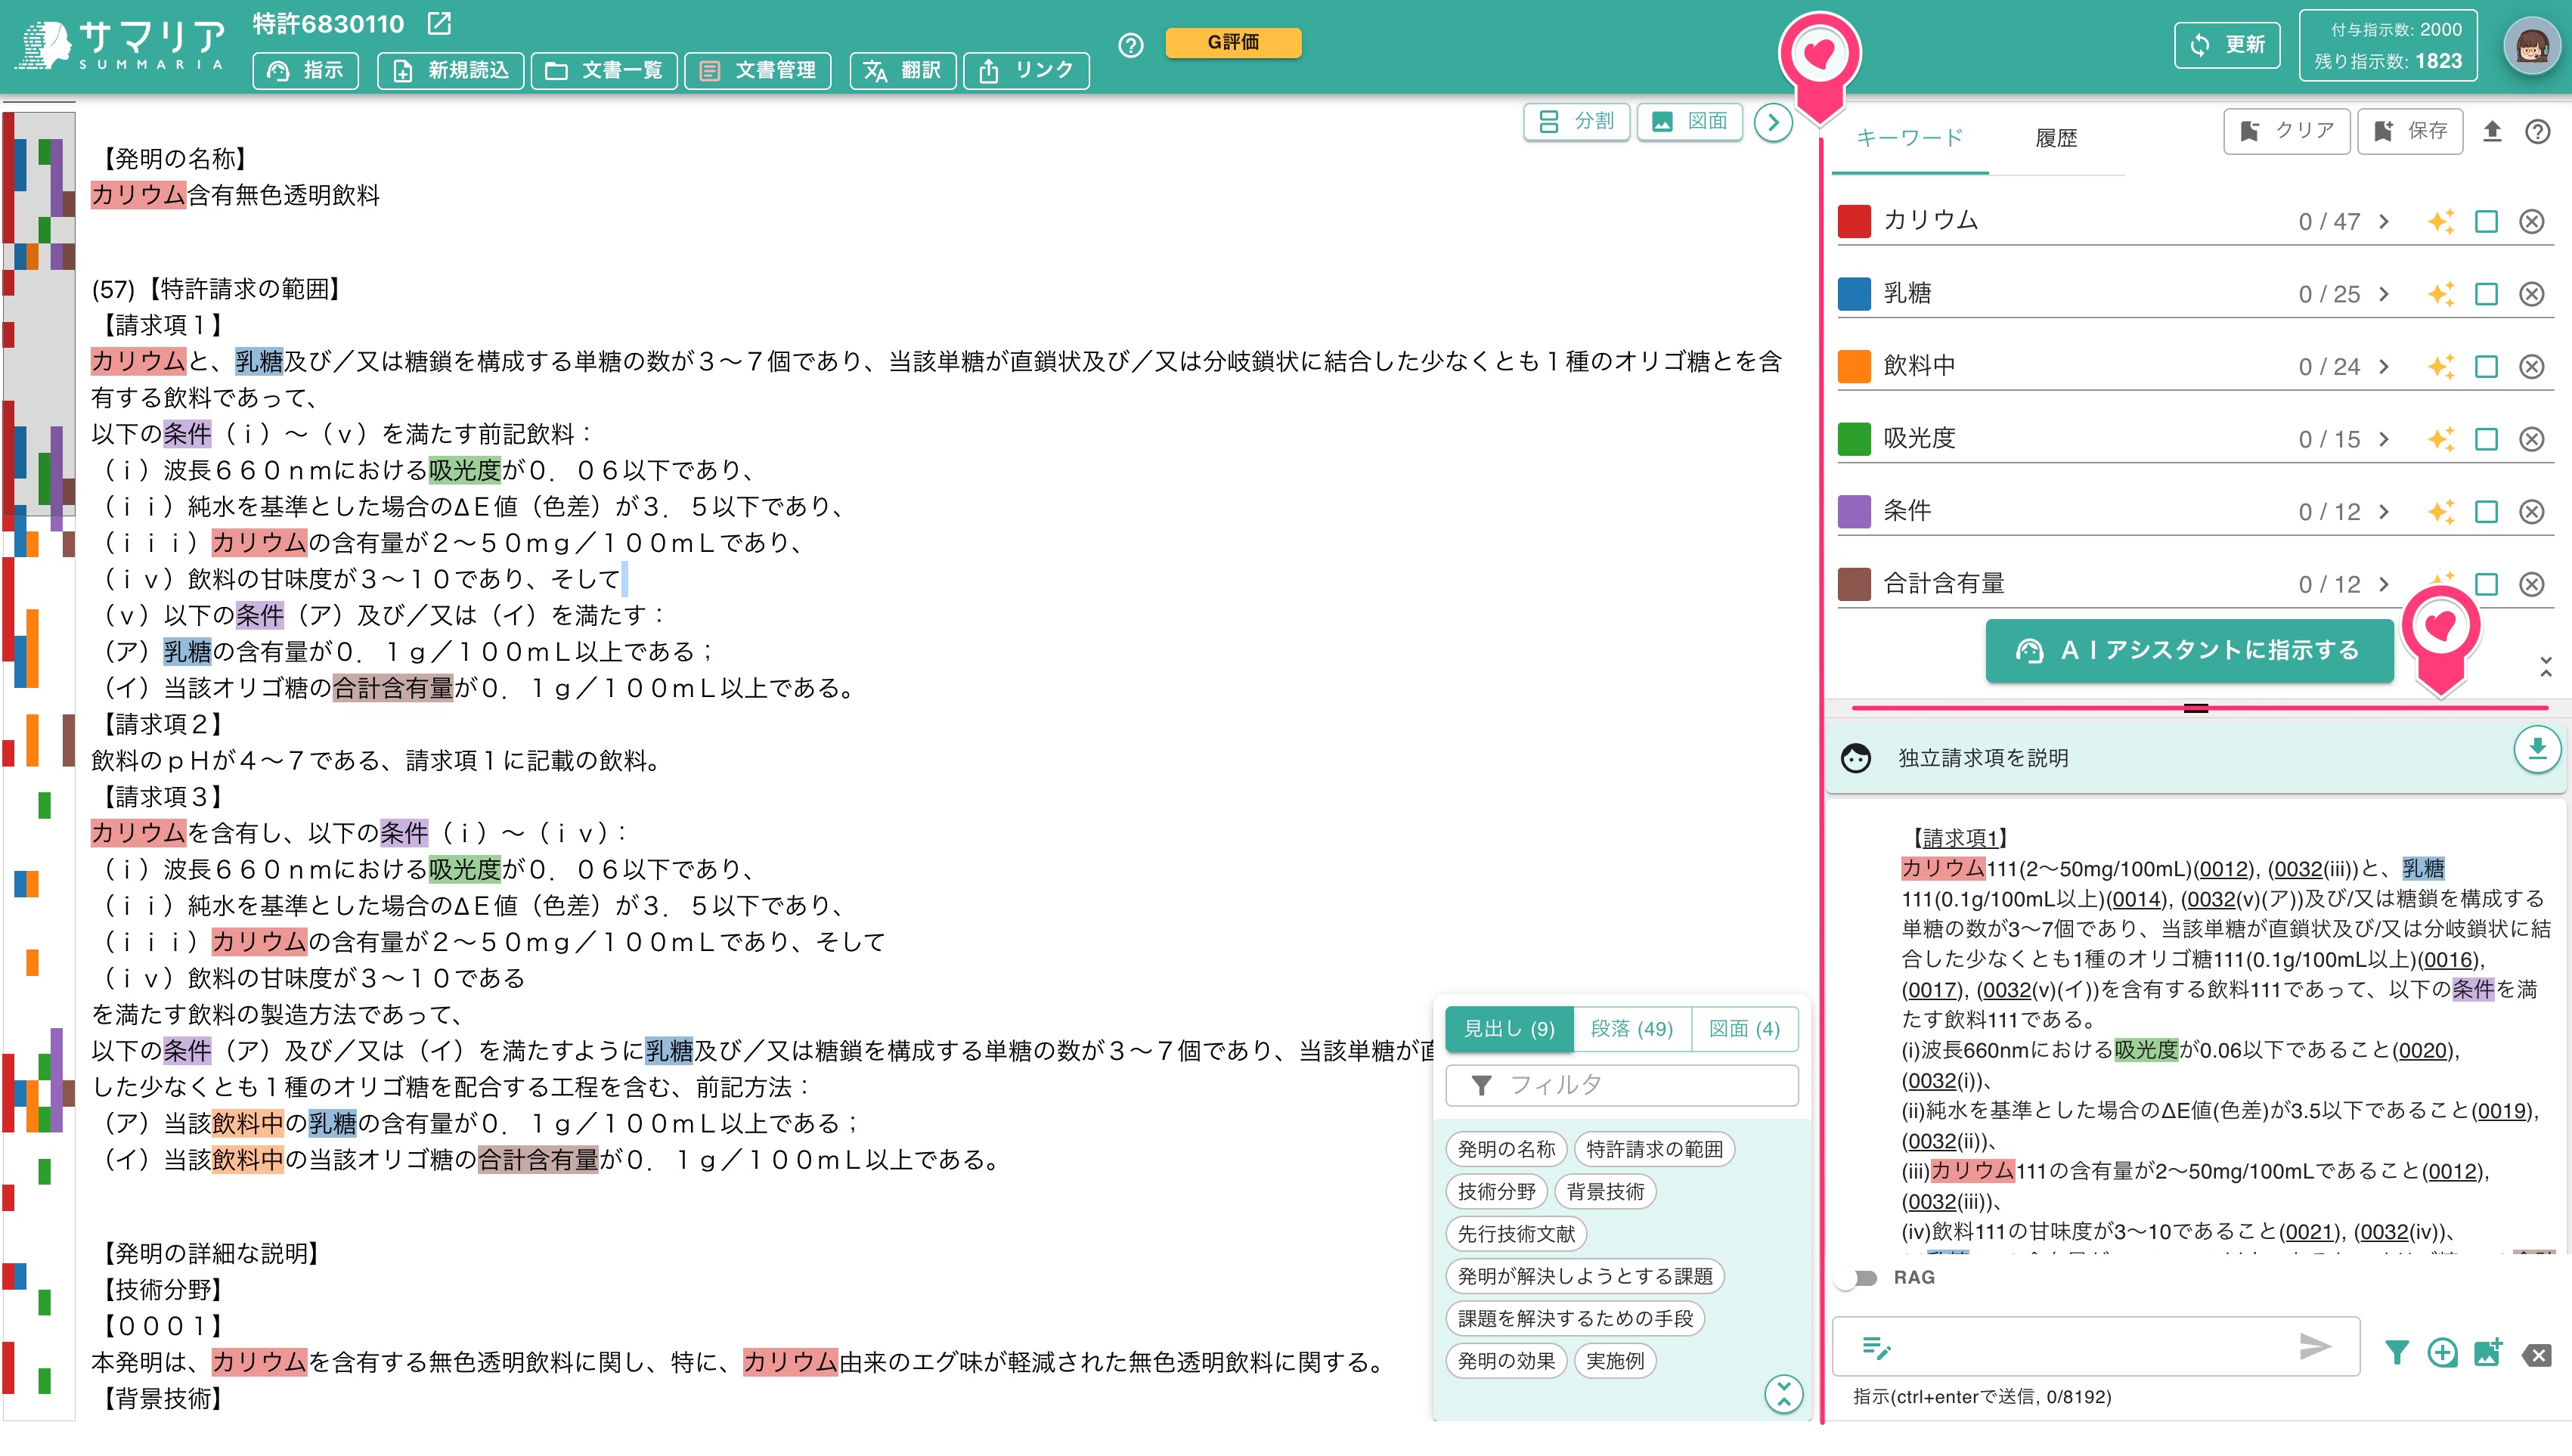Toggle checkbox for カリウム keyword
This screenshot has height=1456, width=2572.
tap(2486, 221)
